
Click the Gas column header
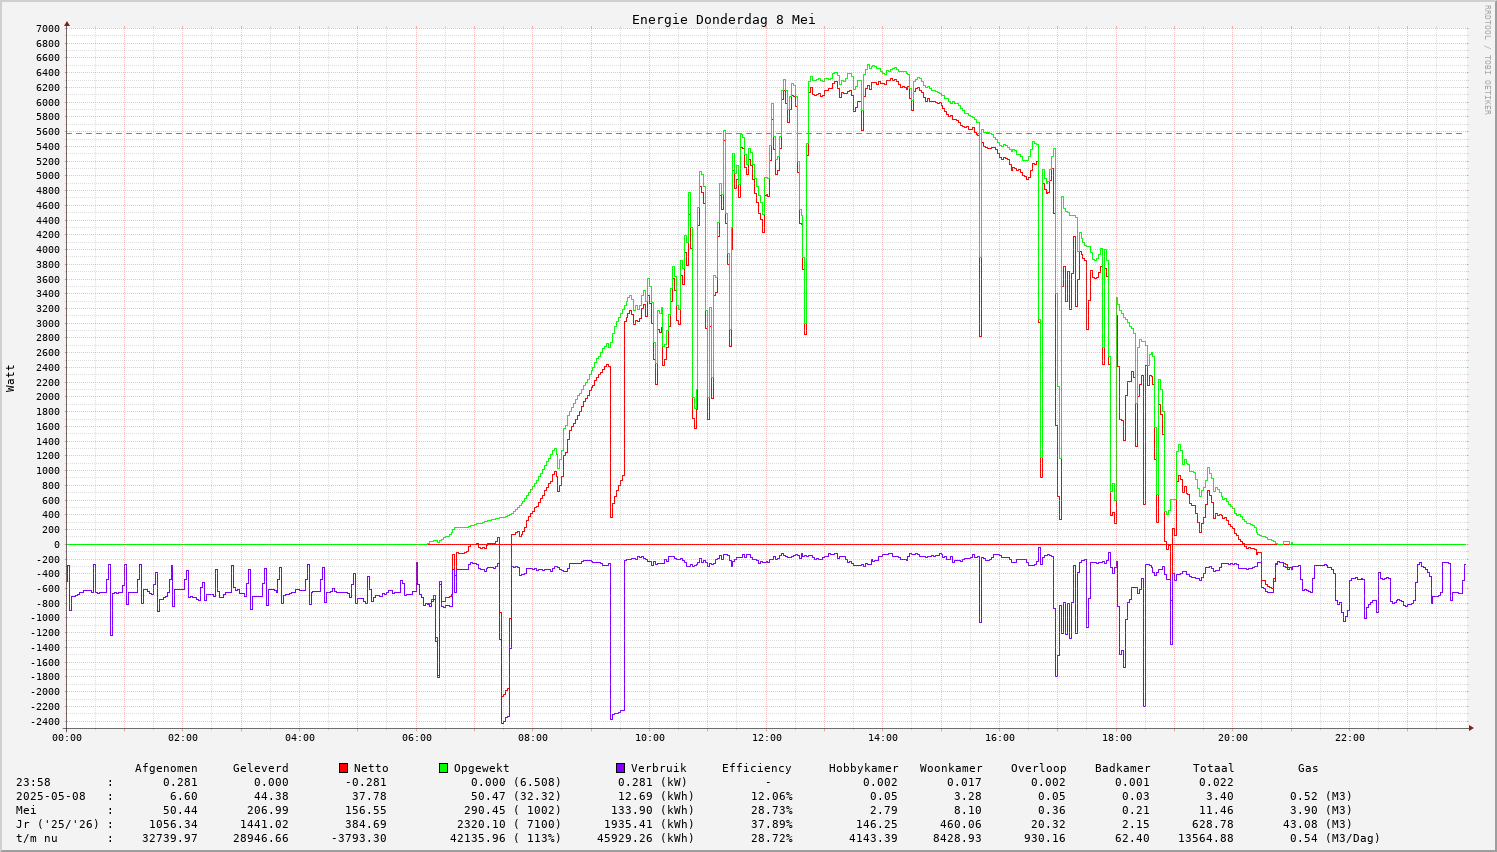(1308, 768)
